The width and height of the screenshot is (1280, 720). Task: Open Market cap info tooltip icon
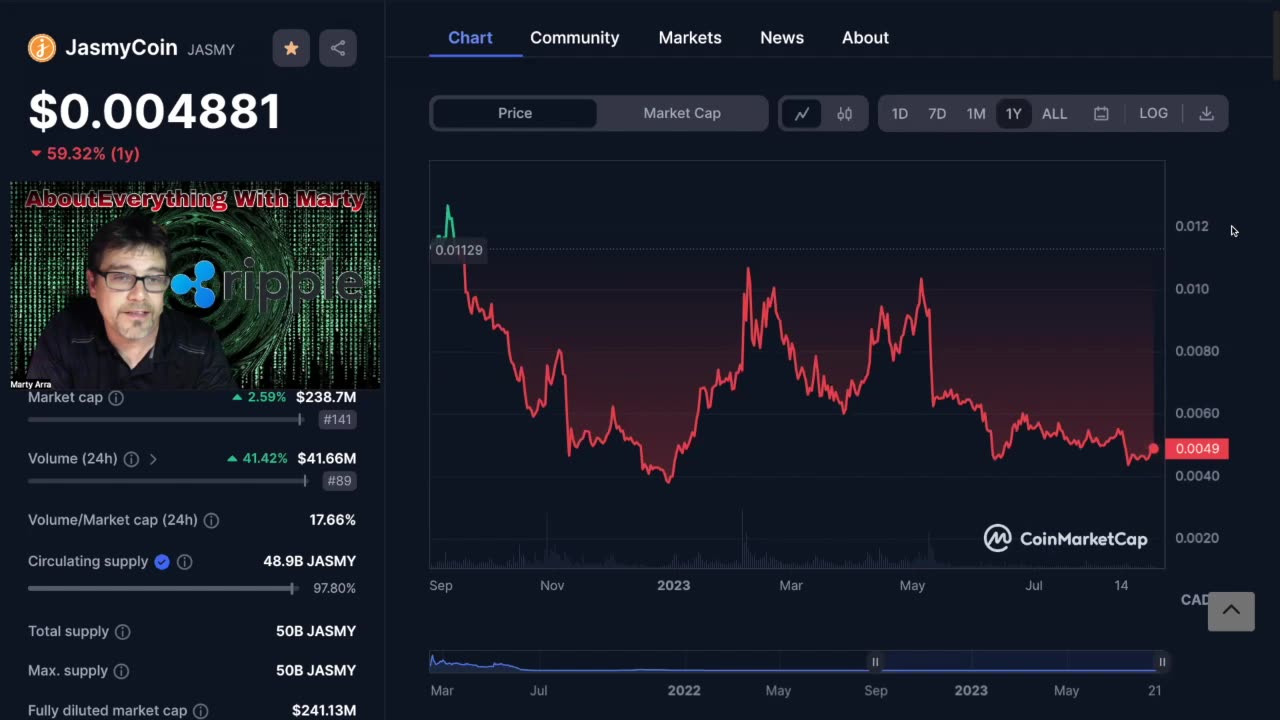point(116,398)
